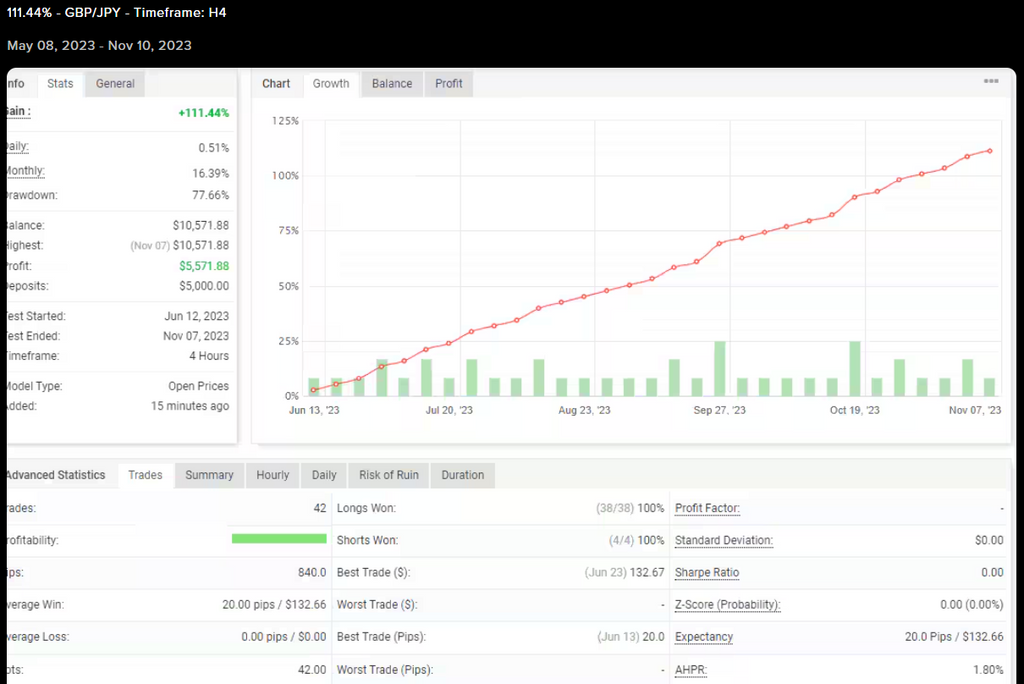The height and width of the screenshot is (684, 1024).
Task: Click the $5,000.00 deposits value
Action: coord(204,286)
